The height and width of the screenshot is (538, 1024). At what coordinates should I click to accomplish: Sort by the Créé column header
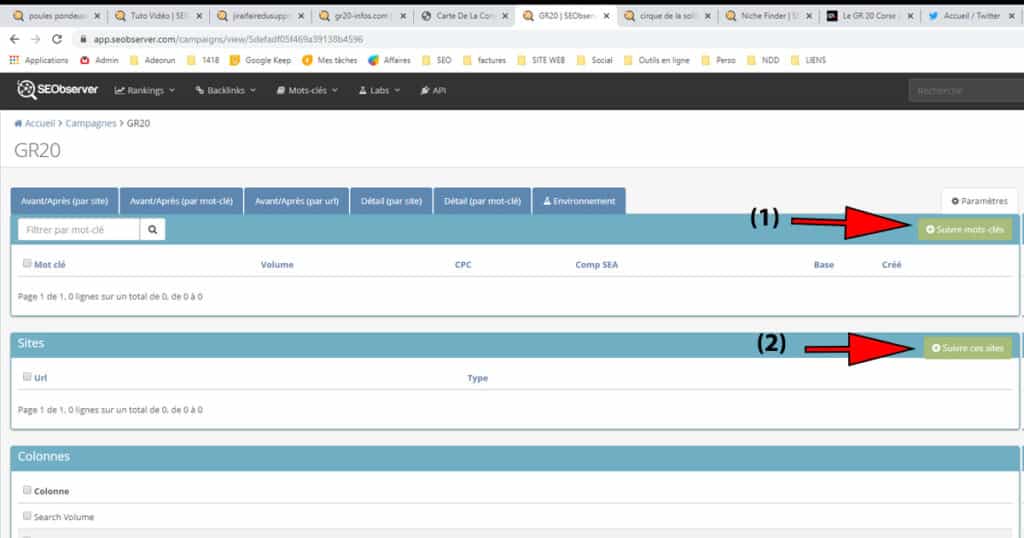(891, 264)
